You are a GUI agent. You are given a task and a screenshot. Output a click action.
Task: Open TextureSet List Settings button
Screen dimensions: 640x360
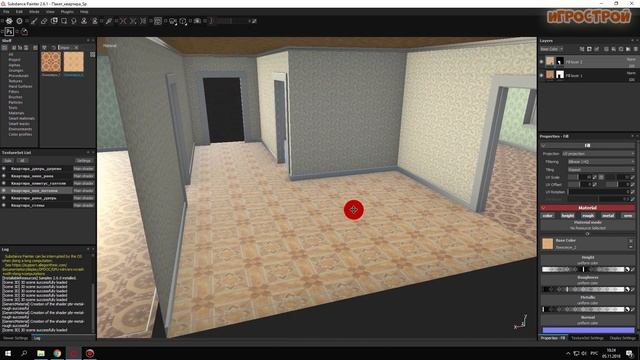(x=84, y=160)
